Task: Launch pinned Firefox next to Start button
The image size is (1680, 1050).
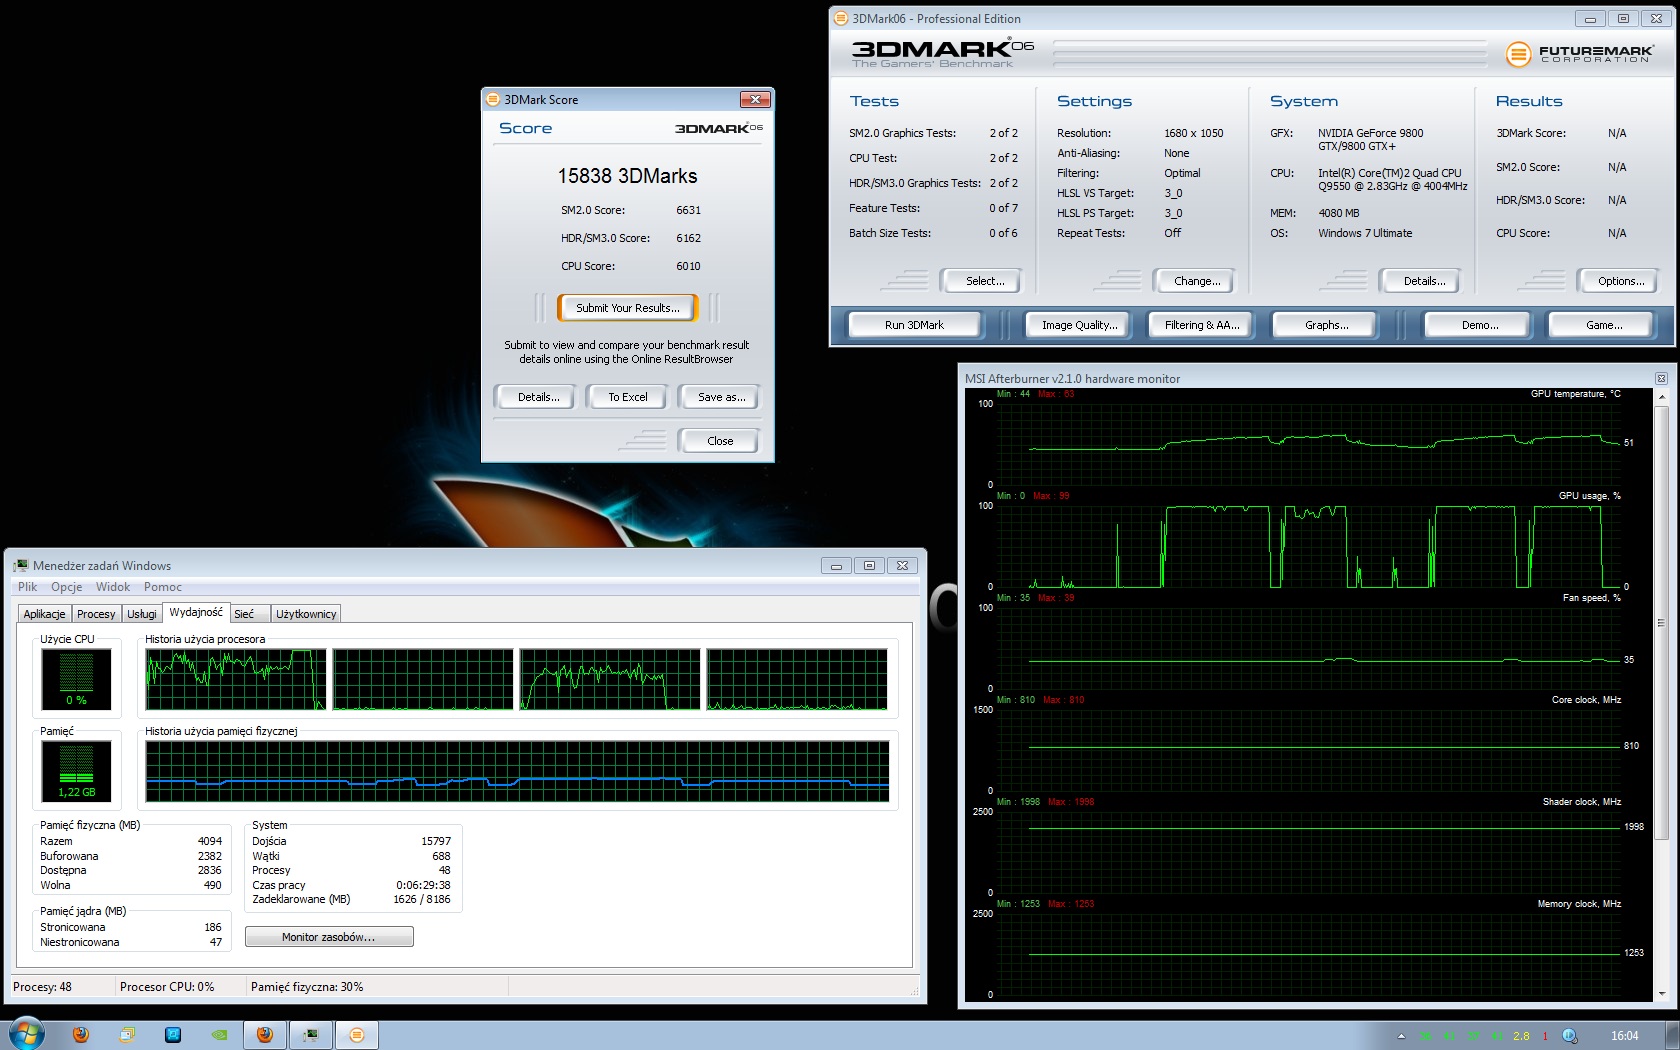Action: 81,1035
